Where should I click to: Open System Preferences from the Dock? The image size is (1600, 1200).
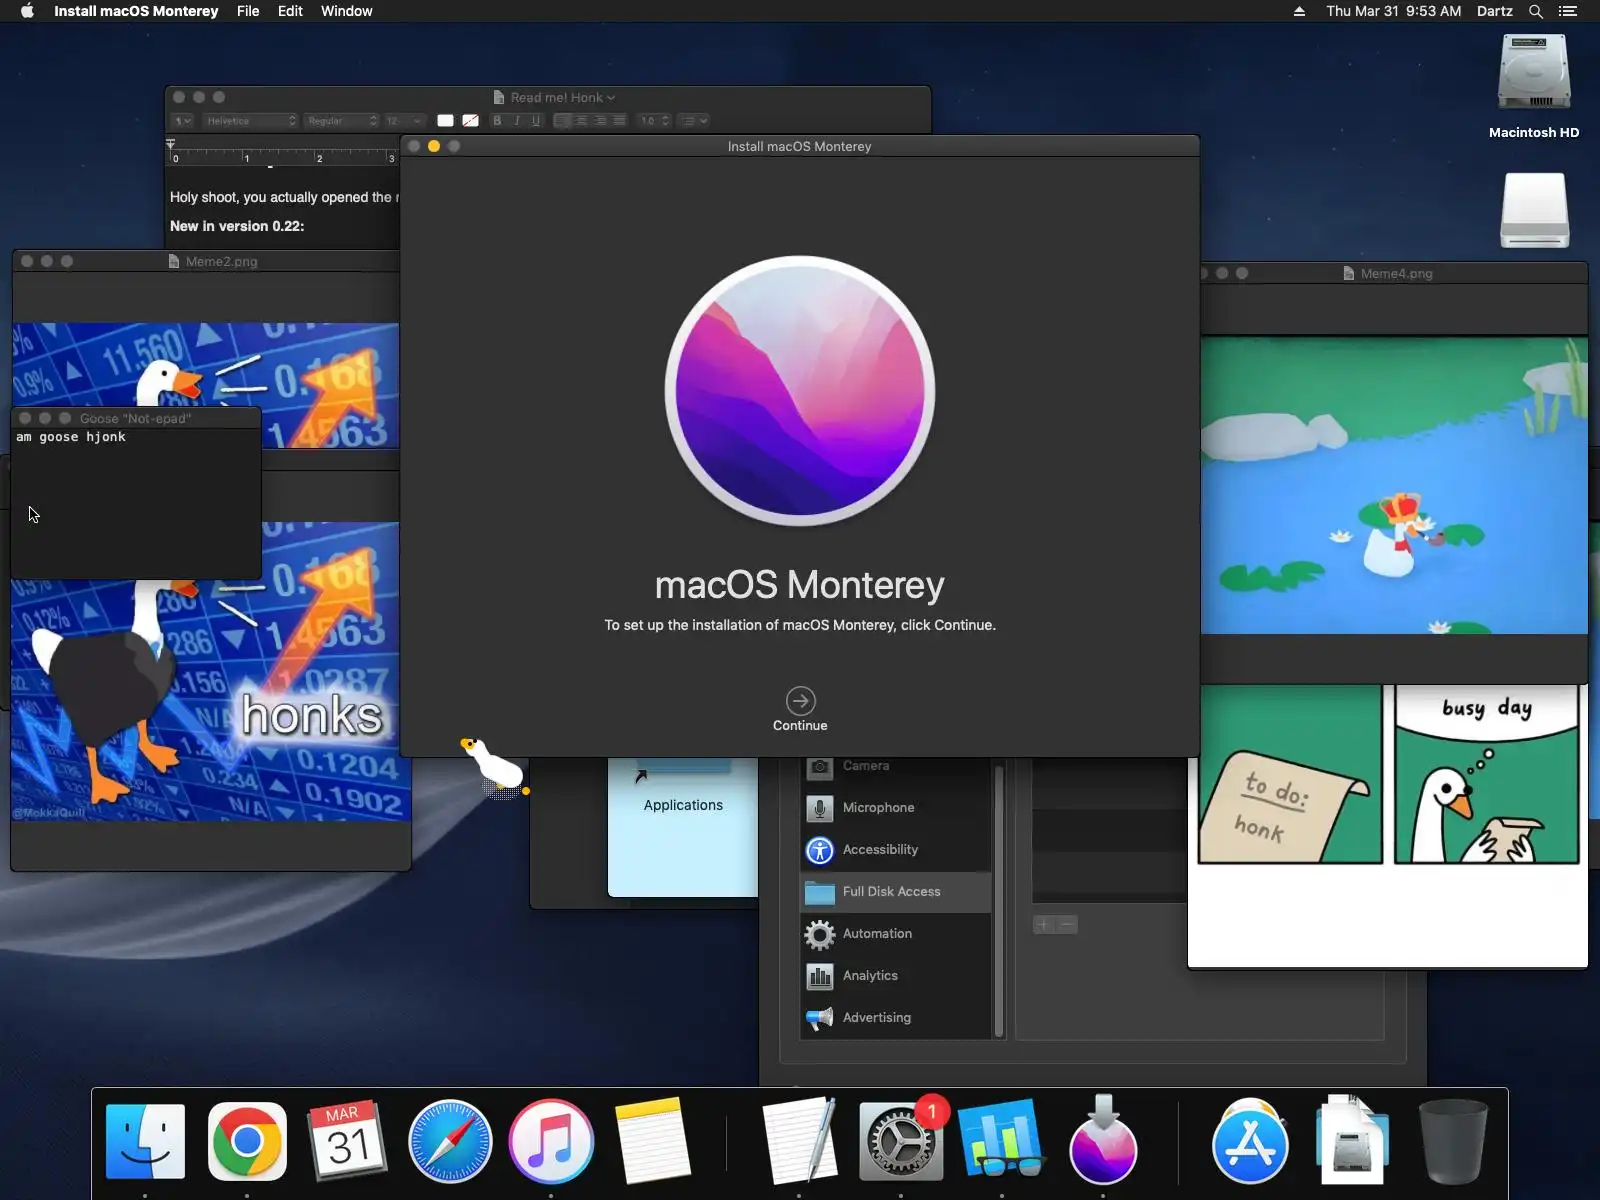[x=900, y=1141]
